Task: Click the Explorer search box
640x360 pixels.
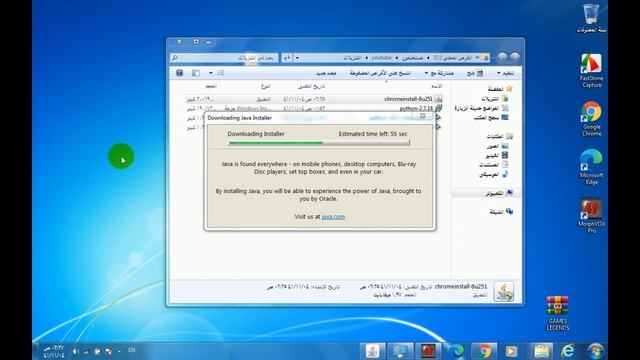Action: coord(224,58)
